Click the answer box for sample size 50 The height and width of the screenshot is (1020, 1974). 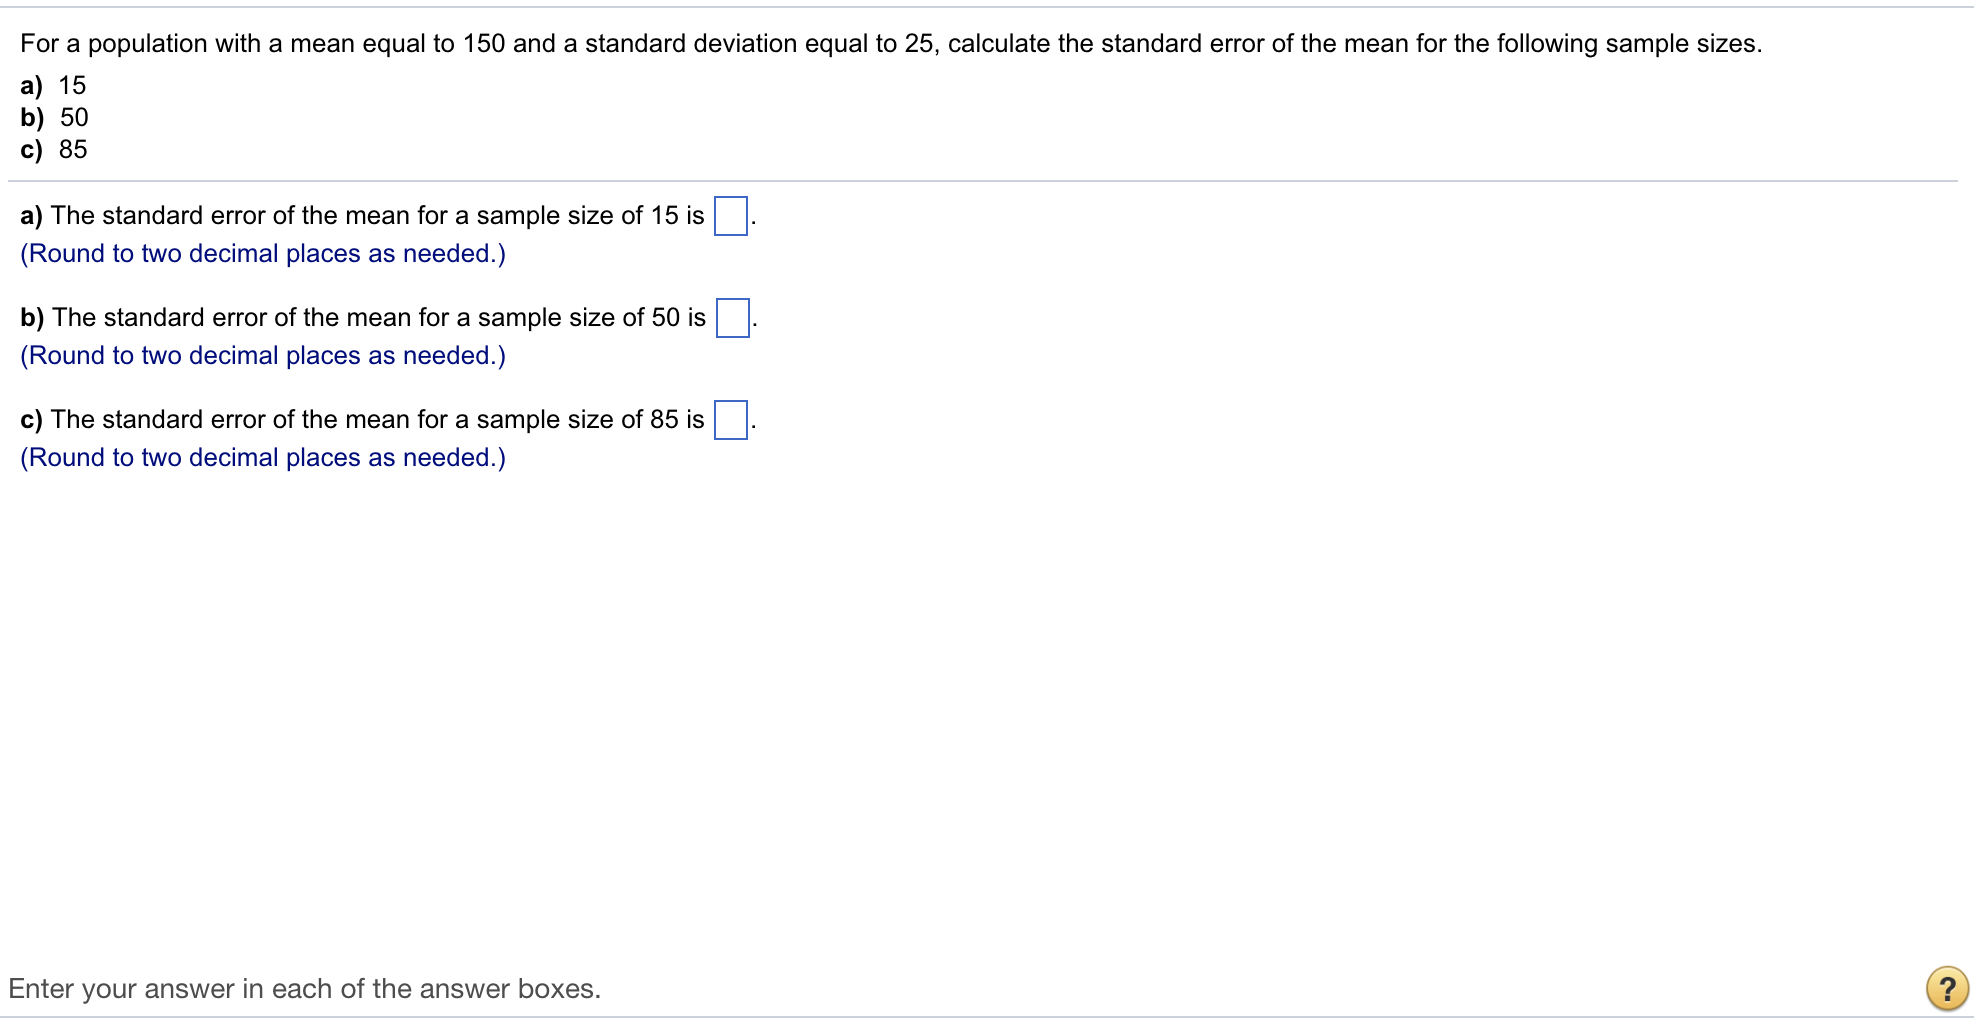point(733,318)
